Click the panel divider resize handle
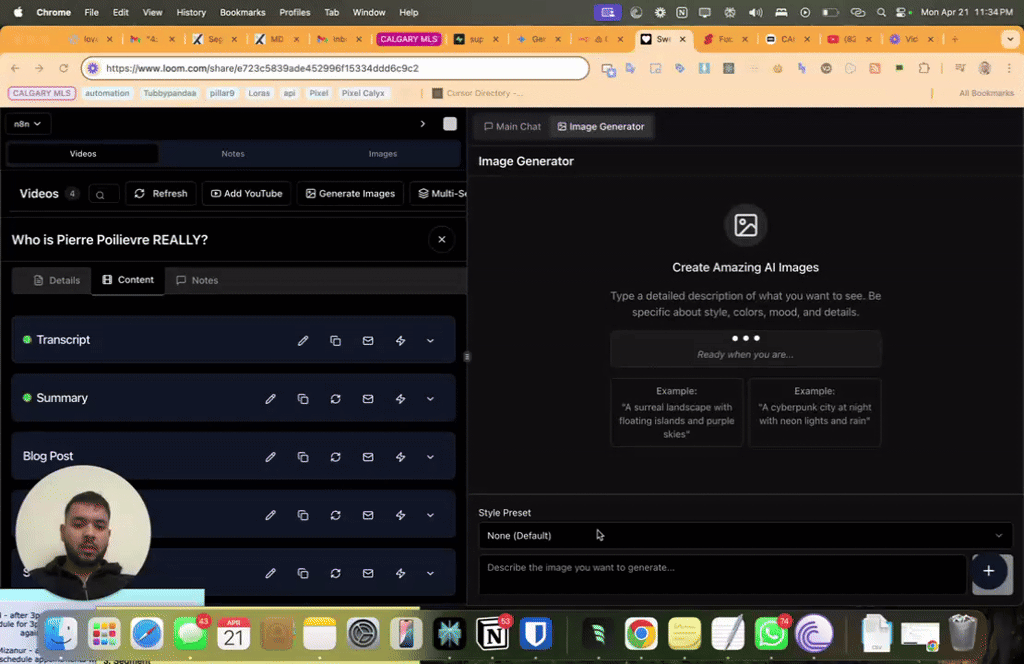The height and width of the screenshot is (664, 1024). [466, 356]
